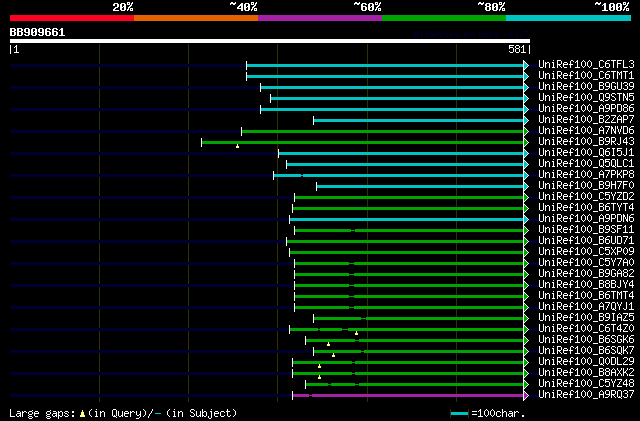
Task: Select the UniRef100_B8BJY4 label
Action: [x=586, y=285]
